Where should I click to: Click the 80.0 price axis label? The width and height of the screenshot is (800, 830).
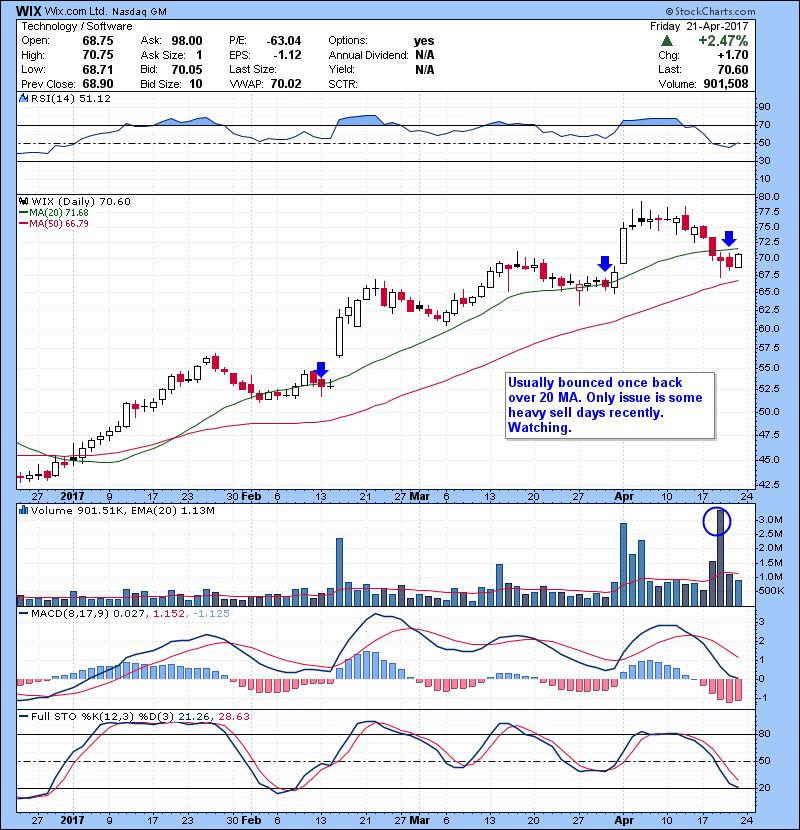pos(769,197)
